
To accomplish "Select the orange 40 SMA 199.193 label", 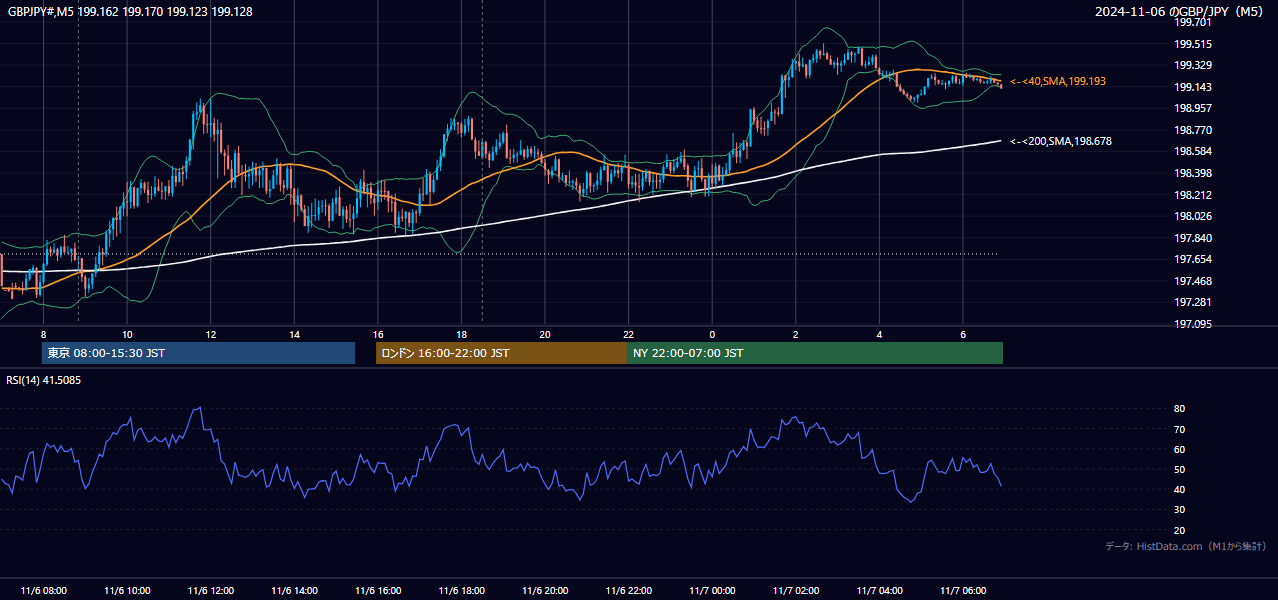I will (1058, 81).
